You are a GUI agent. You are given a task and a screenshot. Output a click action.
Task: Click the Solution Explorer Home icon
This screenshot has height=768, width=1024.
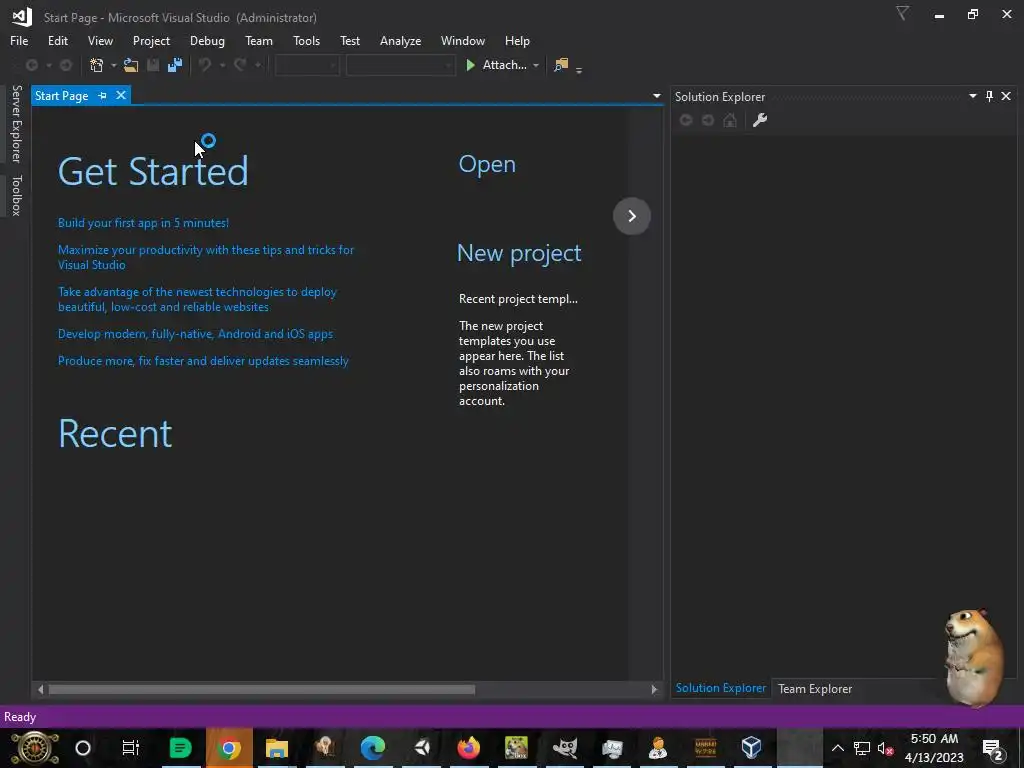(730, 120)
